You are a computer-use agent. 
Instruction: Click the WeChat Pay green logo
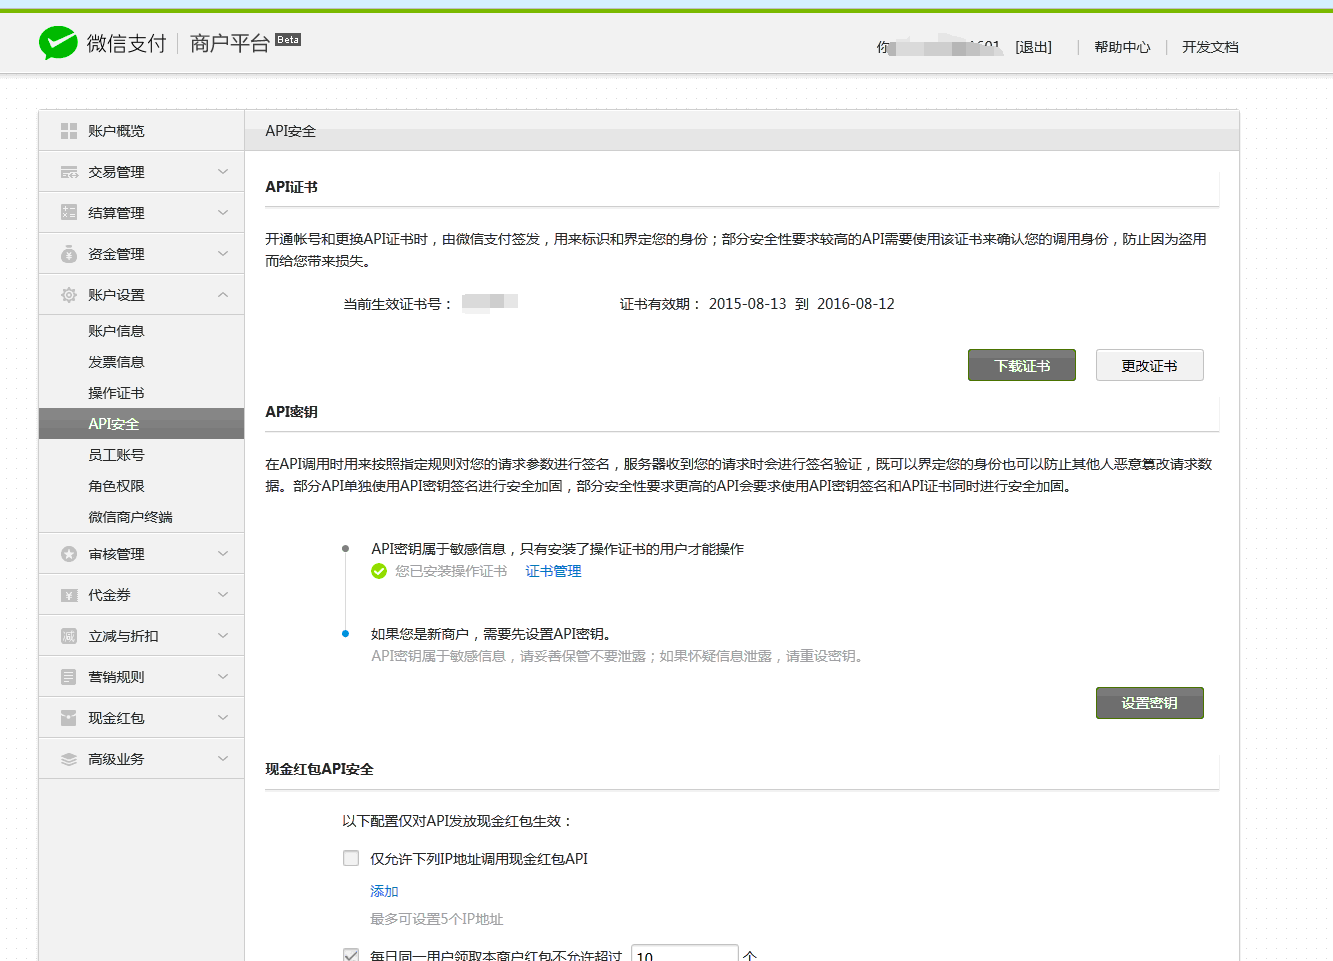[58, 43]
